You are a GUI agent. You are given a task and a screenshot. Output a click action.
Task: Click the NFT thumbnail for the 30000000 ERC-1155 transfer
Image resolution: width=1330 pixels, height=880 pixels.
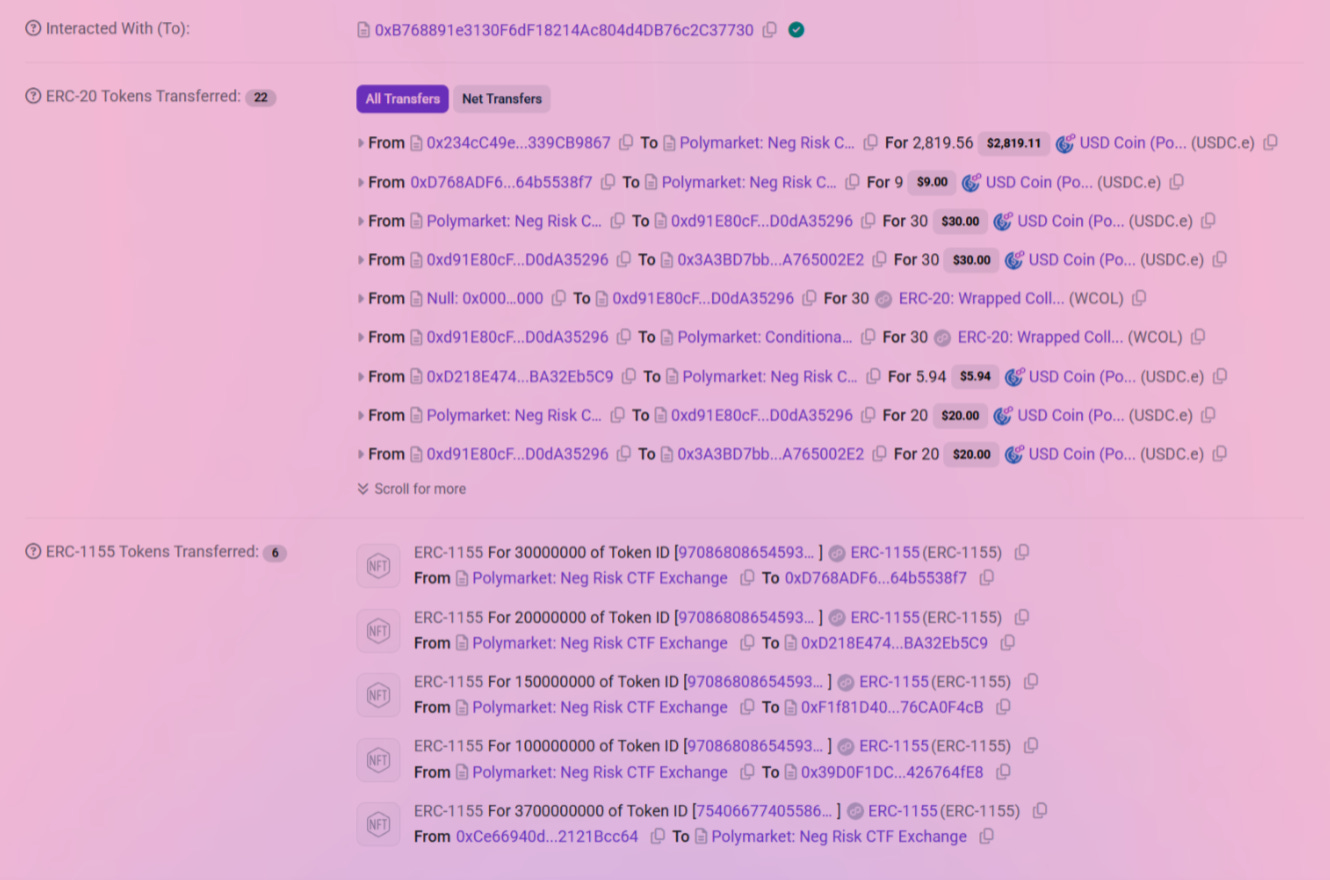pos(378,566)
